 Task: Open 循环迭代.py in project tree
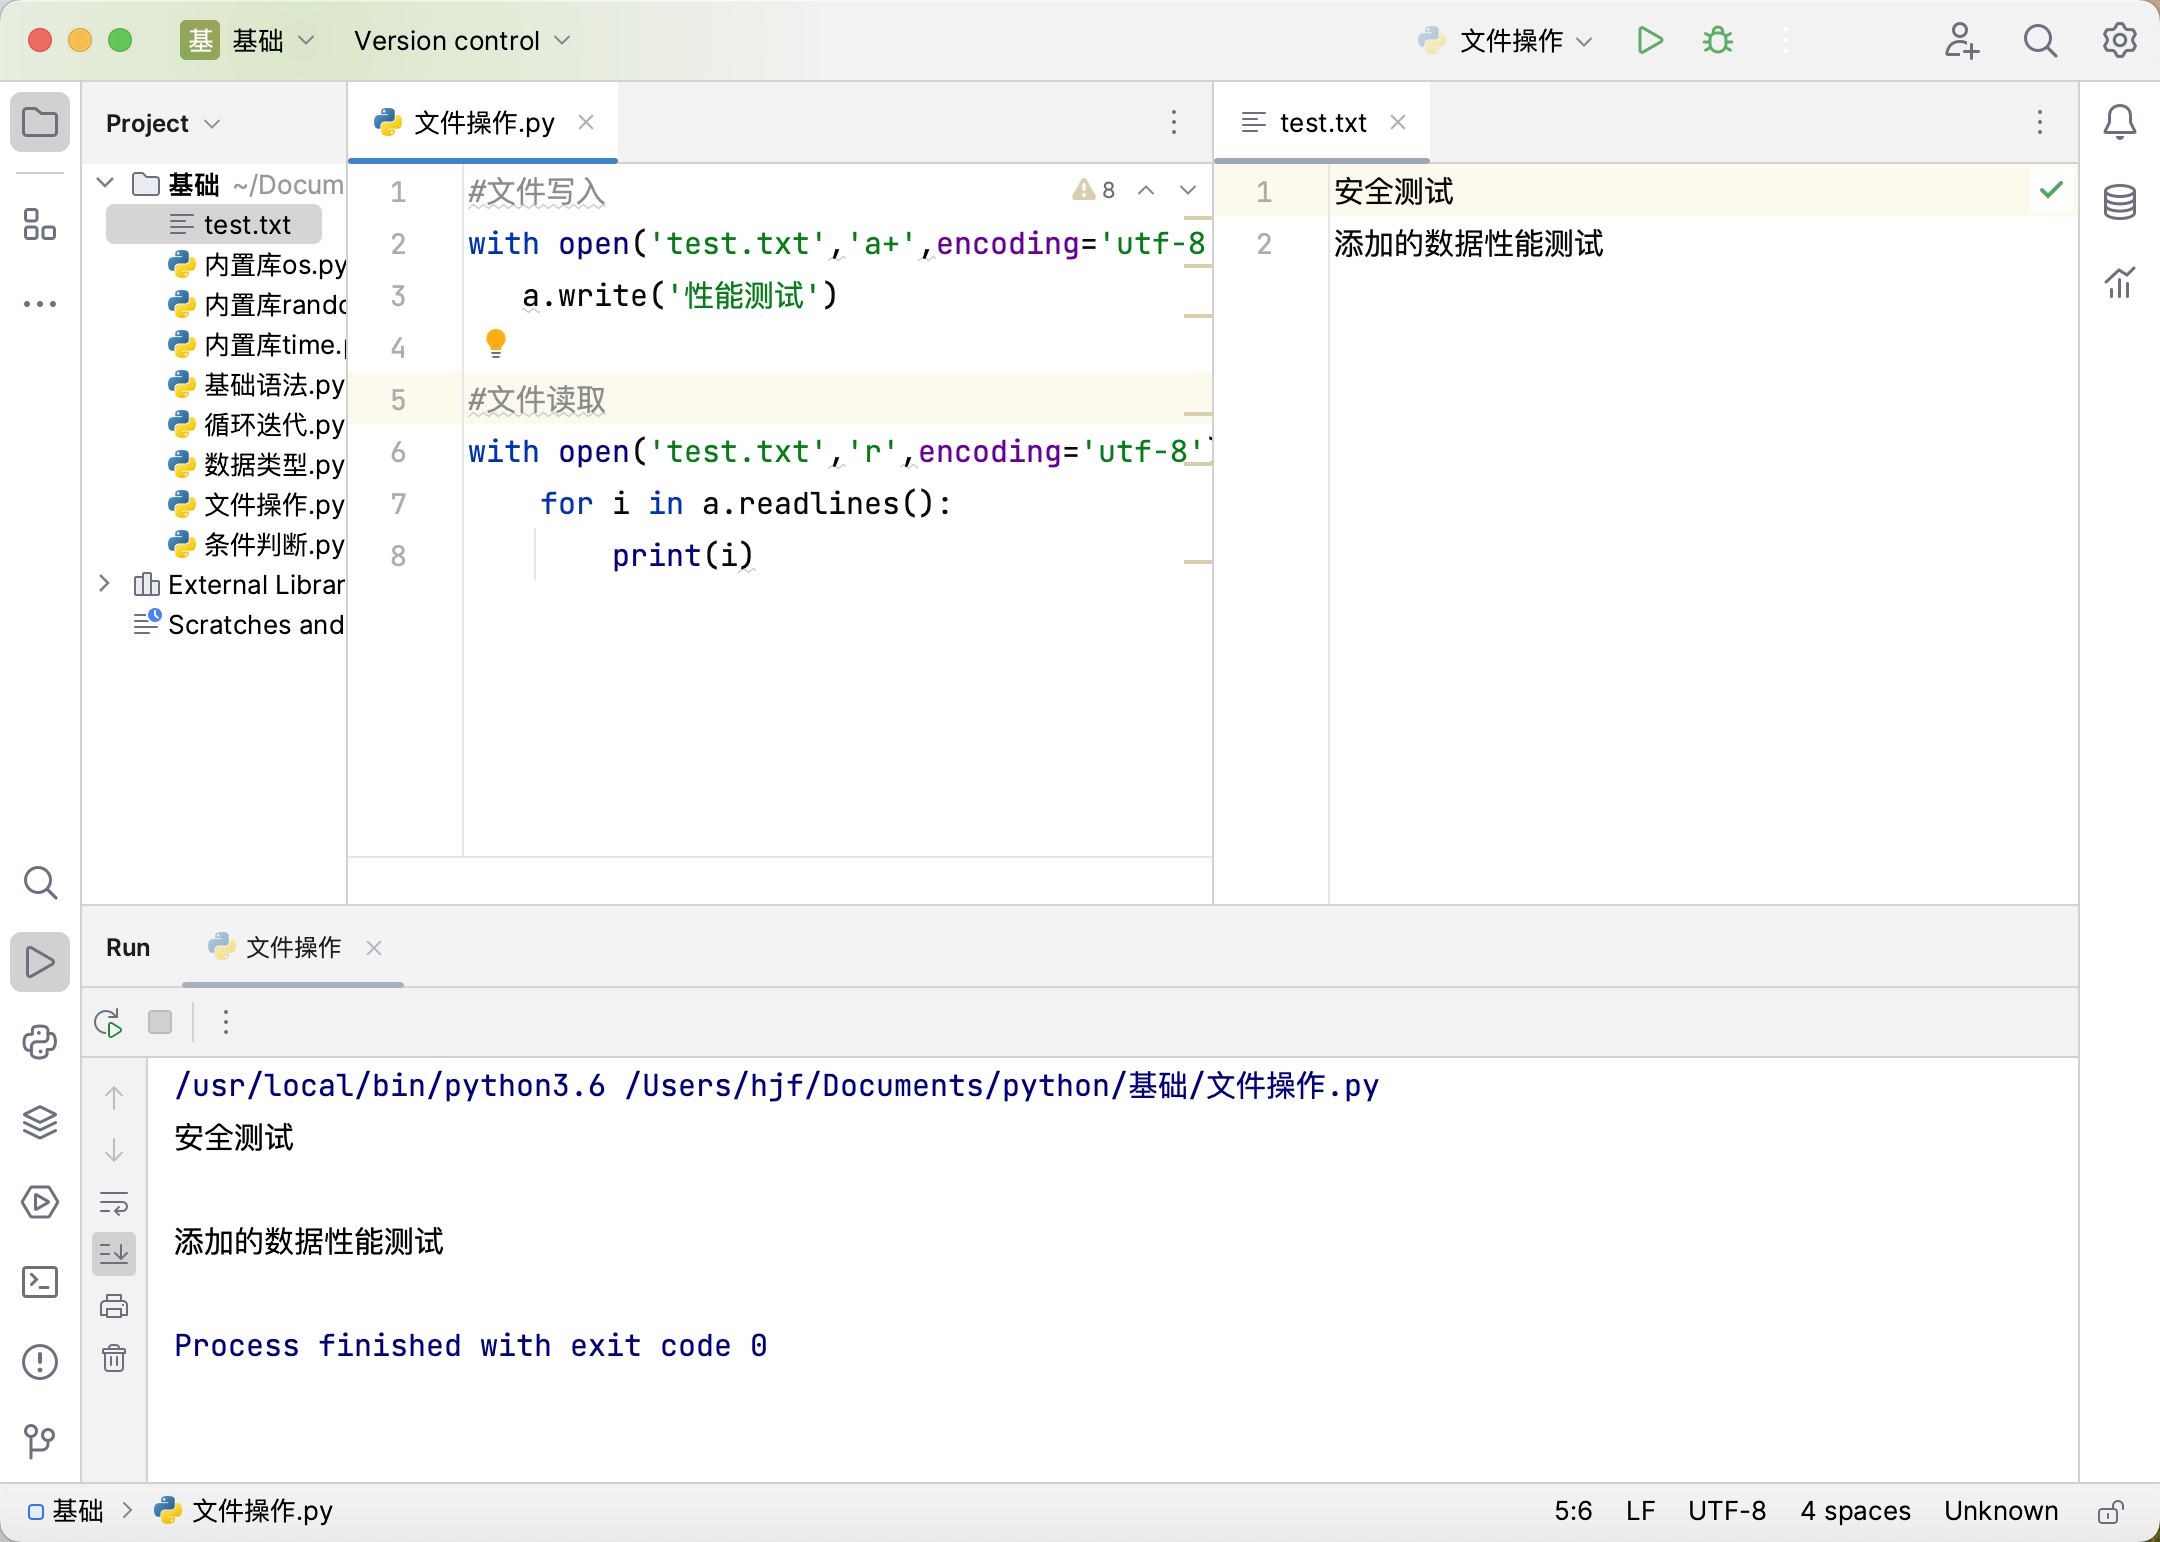pyautogui.click(x=256, y=424)
